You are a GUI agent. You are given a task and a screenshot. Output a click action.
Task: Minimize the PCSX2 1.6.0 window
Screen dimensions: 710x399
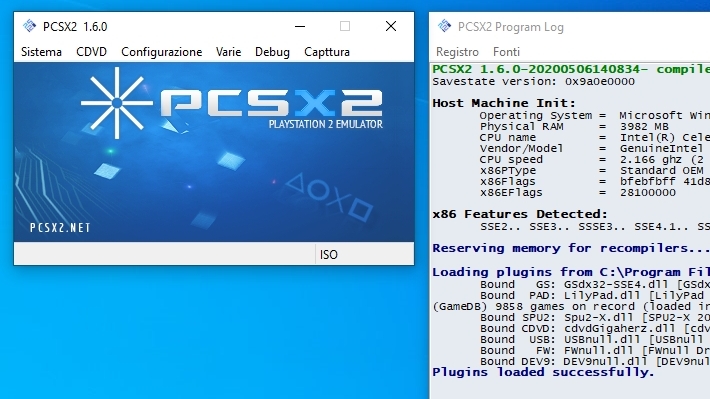pyautogui.click(x=300, y=26)
